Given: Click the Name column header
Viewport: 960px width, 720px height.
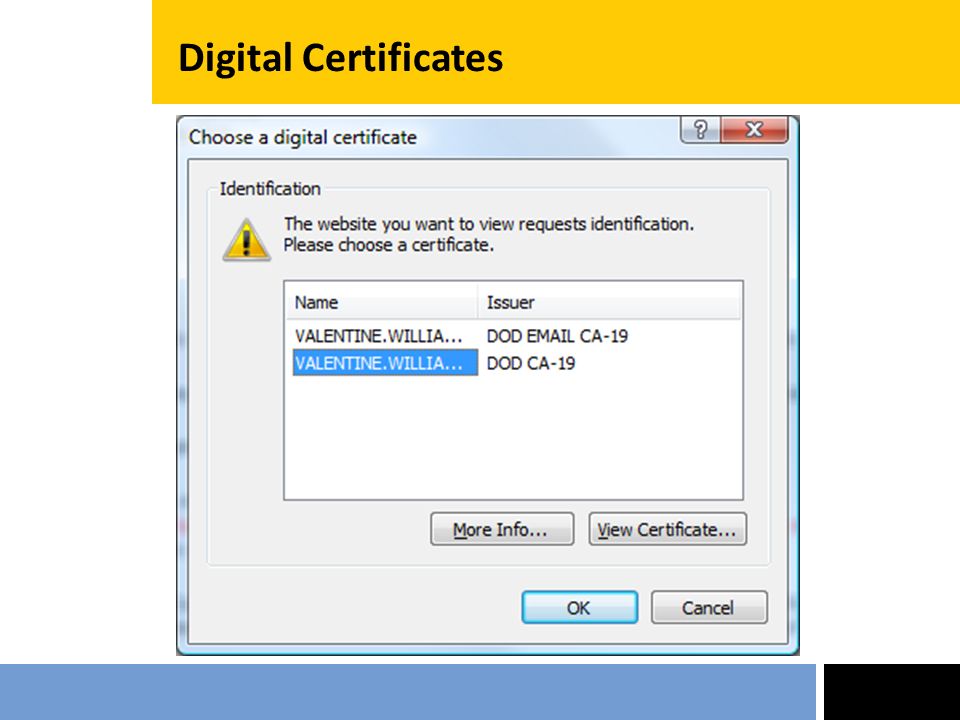Looking at the screenshot, I should 381,302.
